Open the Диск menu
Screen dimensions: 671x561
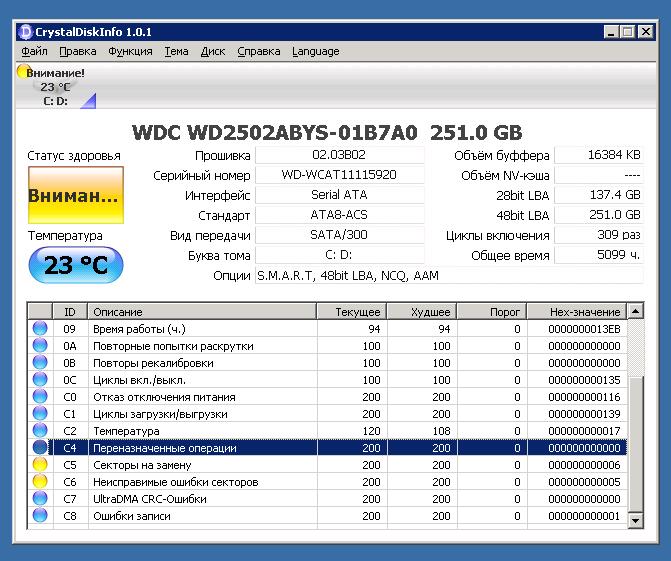(213, 51)
